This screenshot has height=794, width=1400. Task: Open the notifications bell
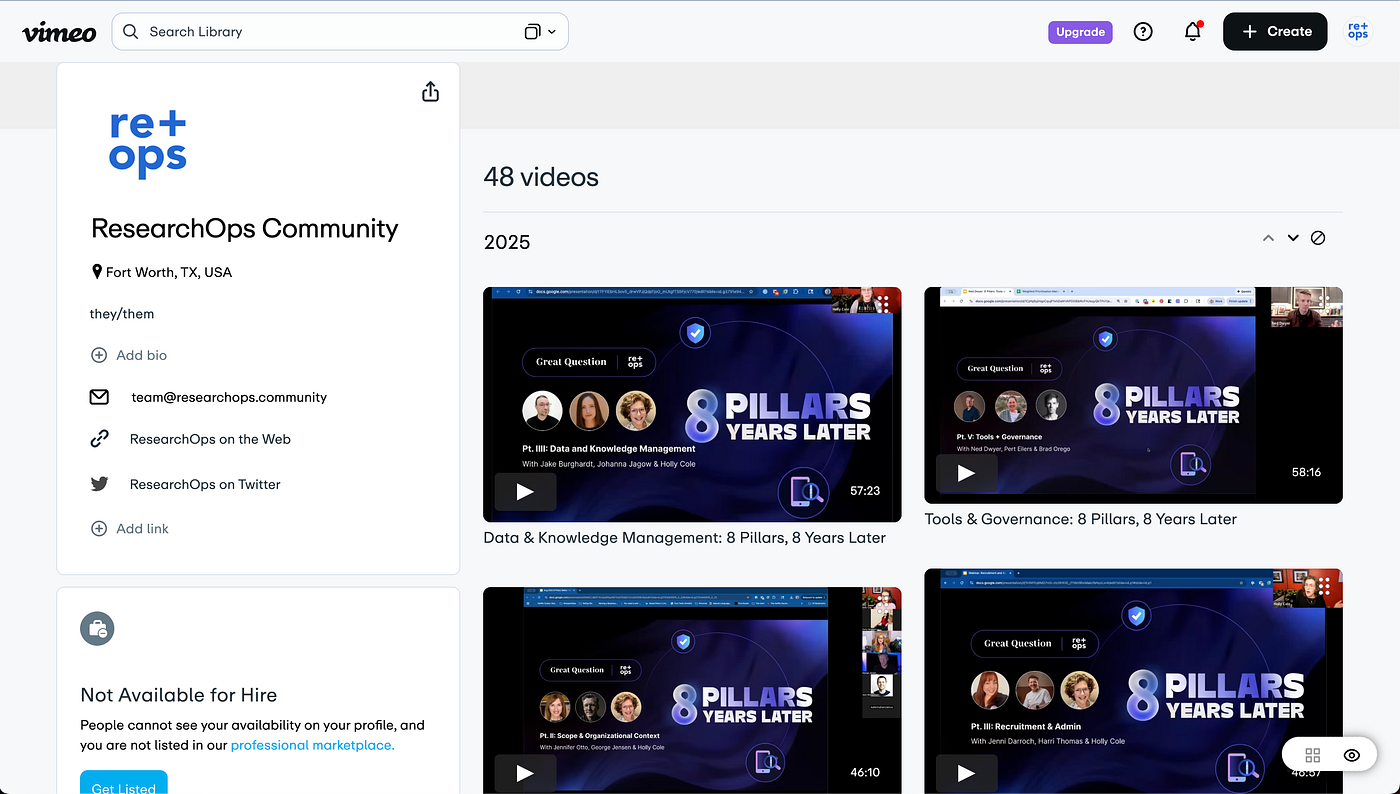pos(1192,32)
